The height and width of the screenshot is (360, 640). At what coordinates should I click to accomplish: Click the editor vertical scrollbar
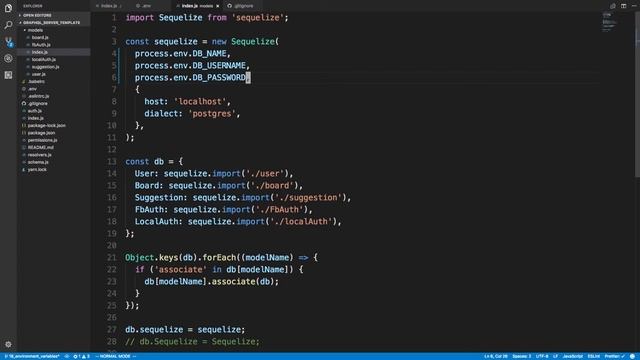[x=637, y=94]
